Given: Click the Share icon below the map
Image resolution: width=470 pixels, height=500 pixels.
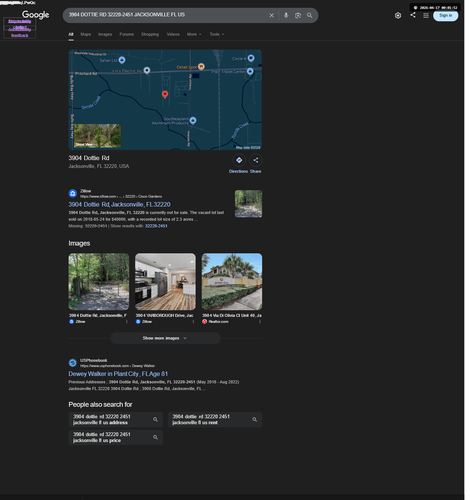Looking at the screenshot, I should (x=256, y=160).
